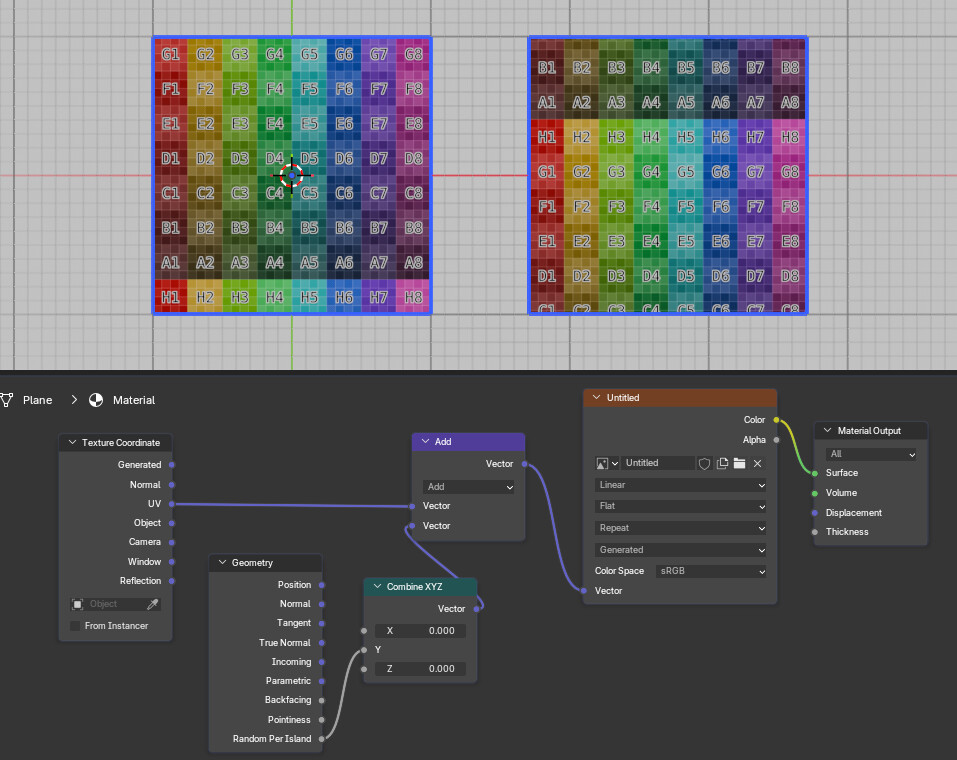Click the Object field in Texture Coordinate node

pos(115,604)
